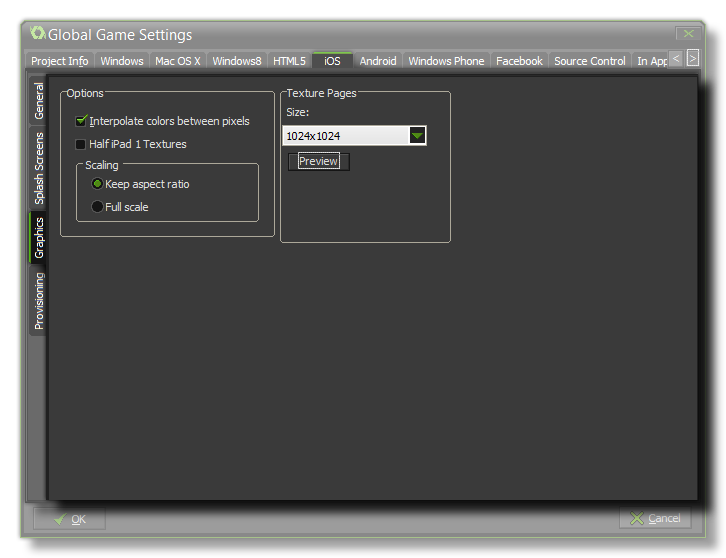Open the Splash Screens side tab

tap(39, 168)
